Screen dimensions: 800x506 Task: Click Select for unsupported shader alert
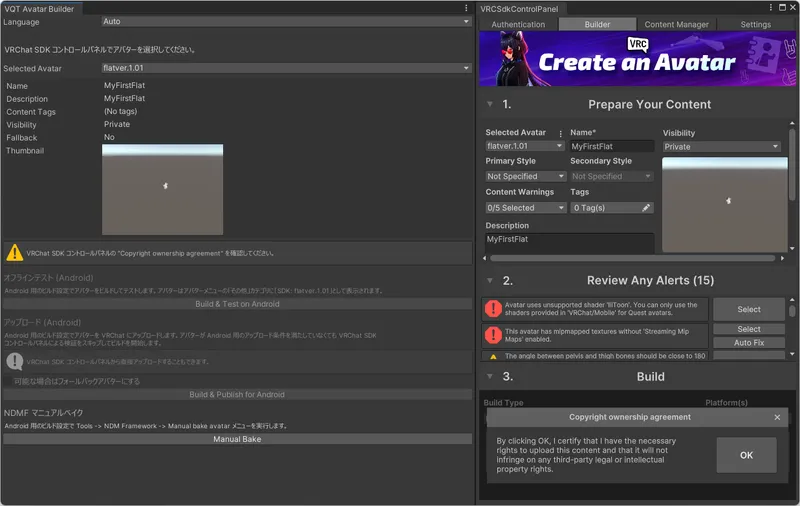pyautogui.click(x=749, y=309)
